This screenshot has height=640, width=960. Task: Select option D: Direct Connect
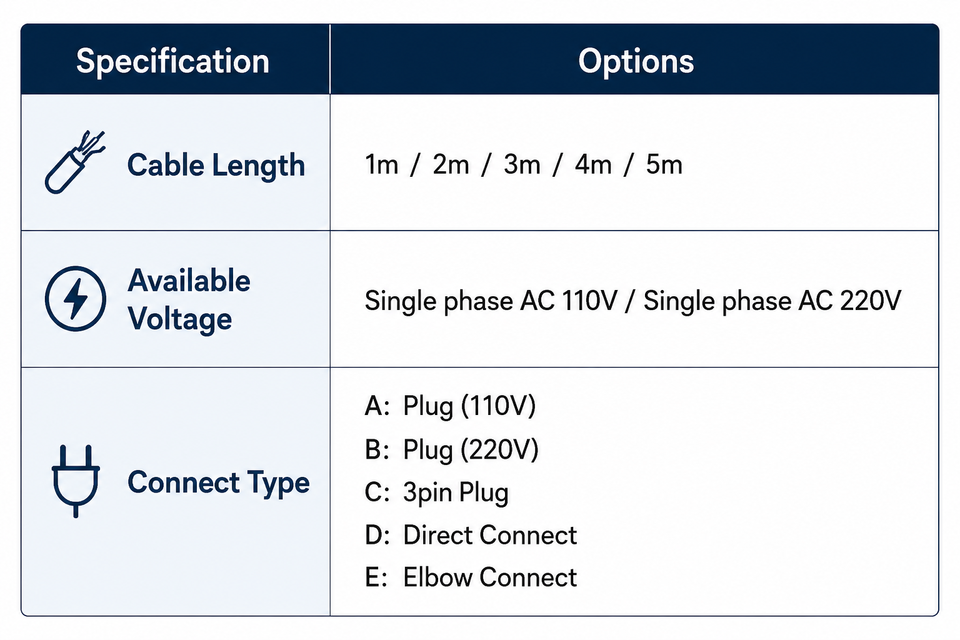tap(471, 535)
